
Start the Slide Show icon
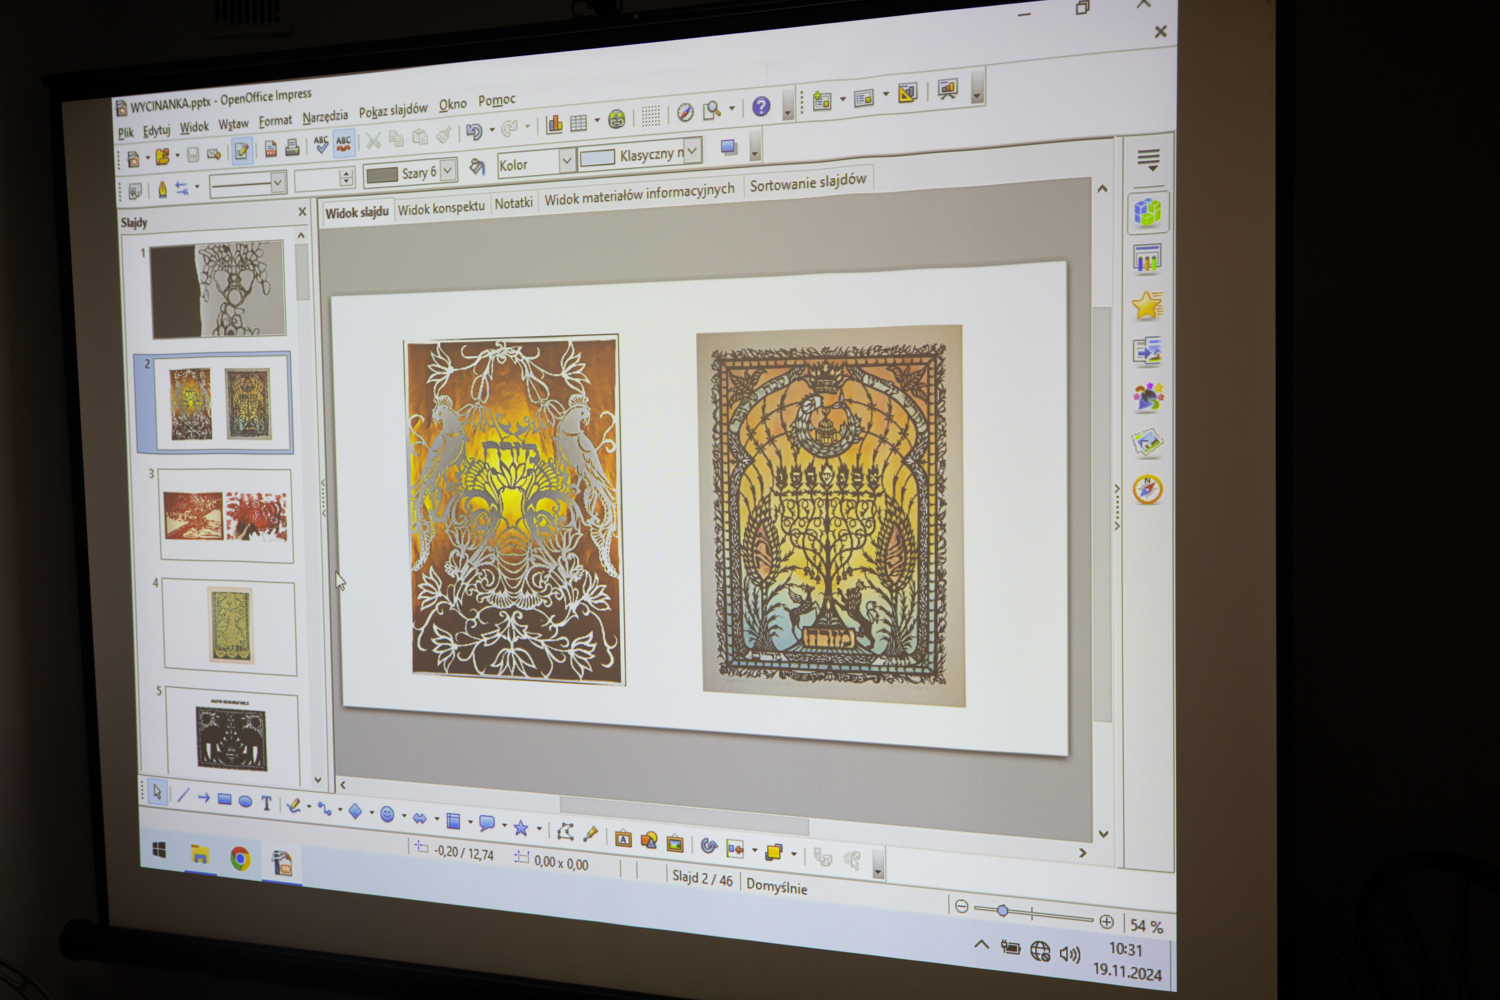[947, 90]
